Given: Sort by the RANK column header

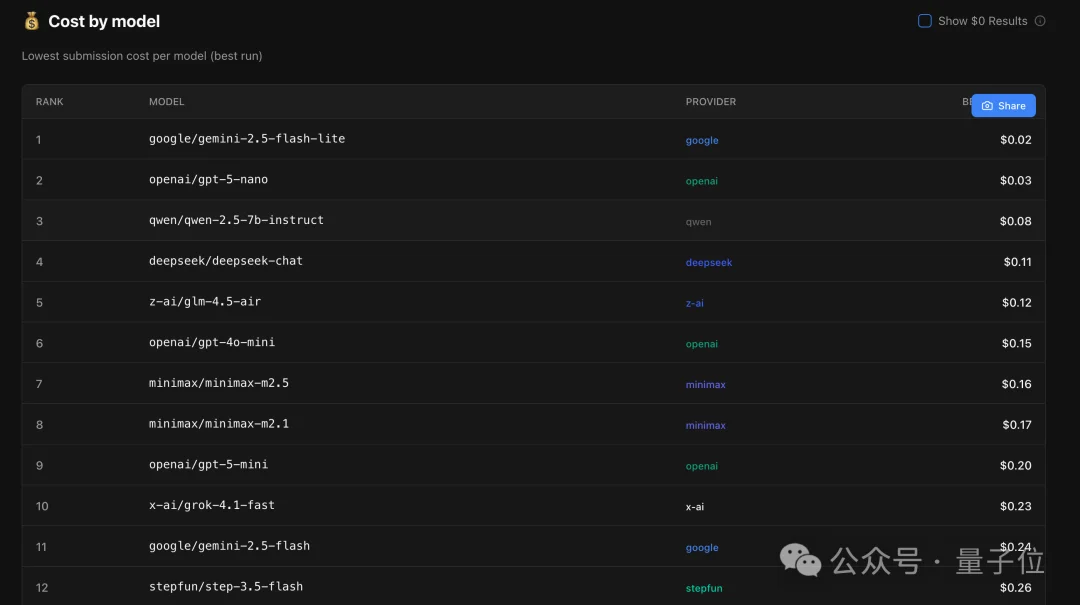Looking at the screenshot, I should (50, 102).
